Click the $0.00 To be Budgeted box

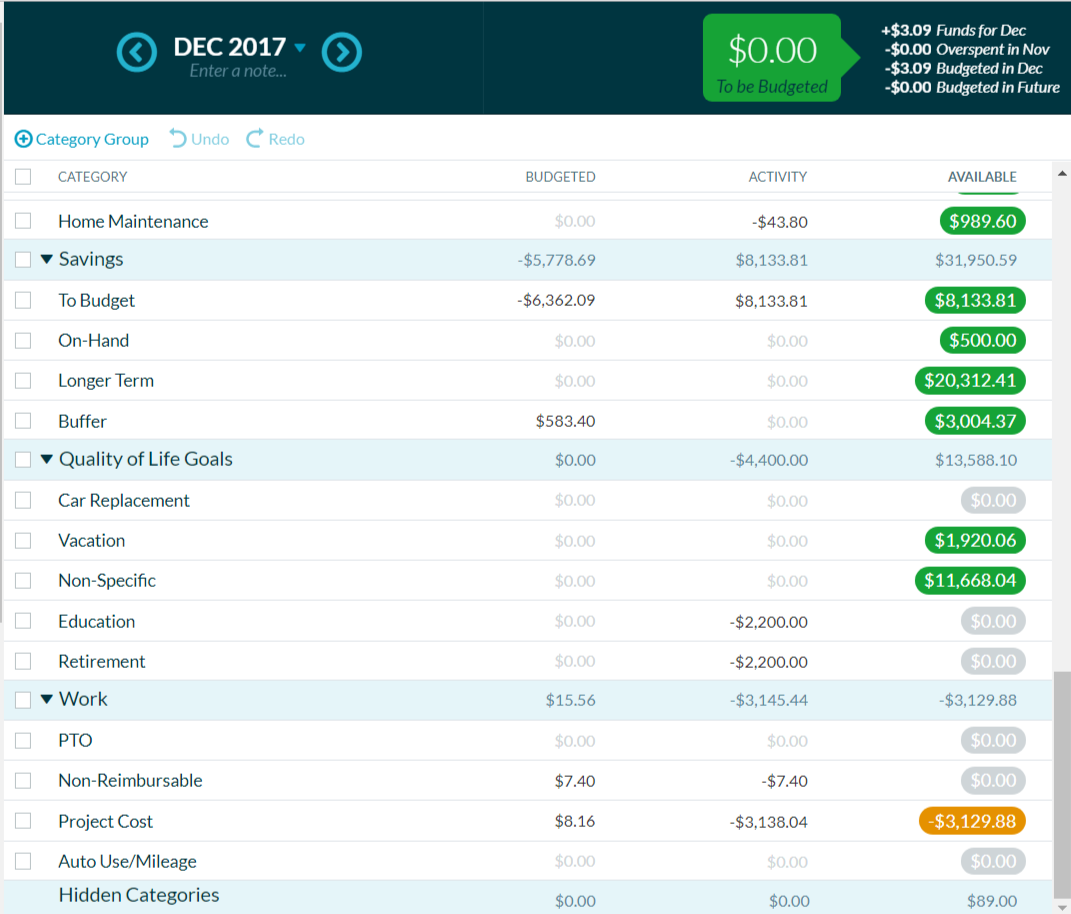click(x=772, y=58)
